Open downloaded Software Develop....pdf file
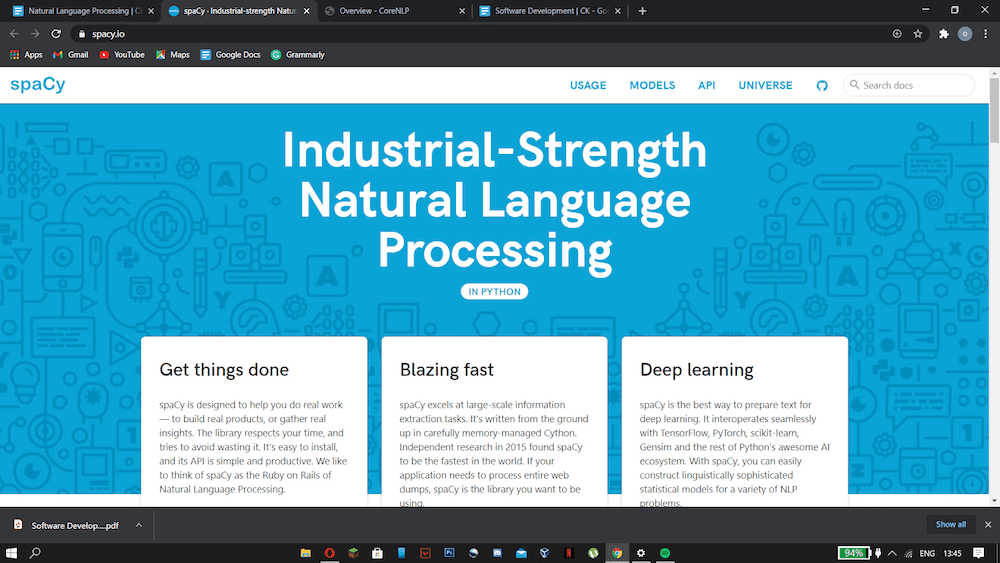Screen dimensions: 1000x563 click(x=67, y=525)
